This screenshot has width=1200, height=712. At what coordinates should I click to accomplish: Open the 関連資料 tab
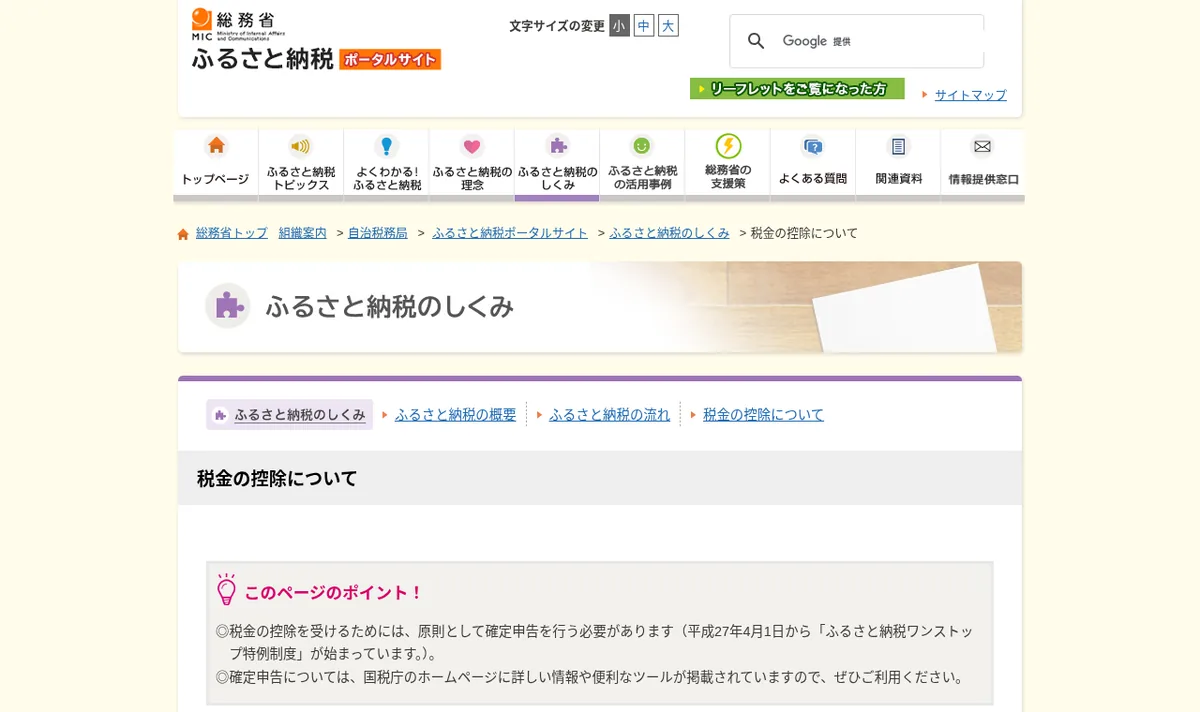click(x=898, y=165)
